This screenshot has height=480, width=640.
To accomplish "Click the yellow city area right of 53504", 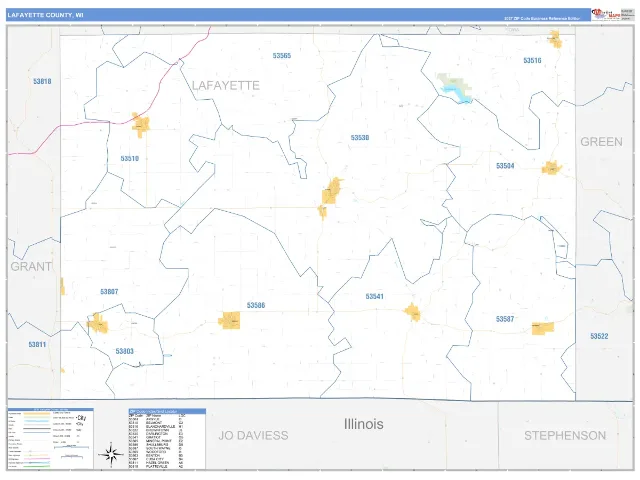I will pyautogui.click(x=551, y=168).
